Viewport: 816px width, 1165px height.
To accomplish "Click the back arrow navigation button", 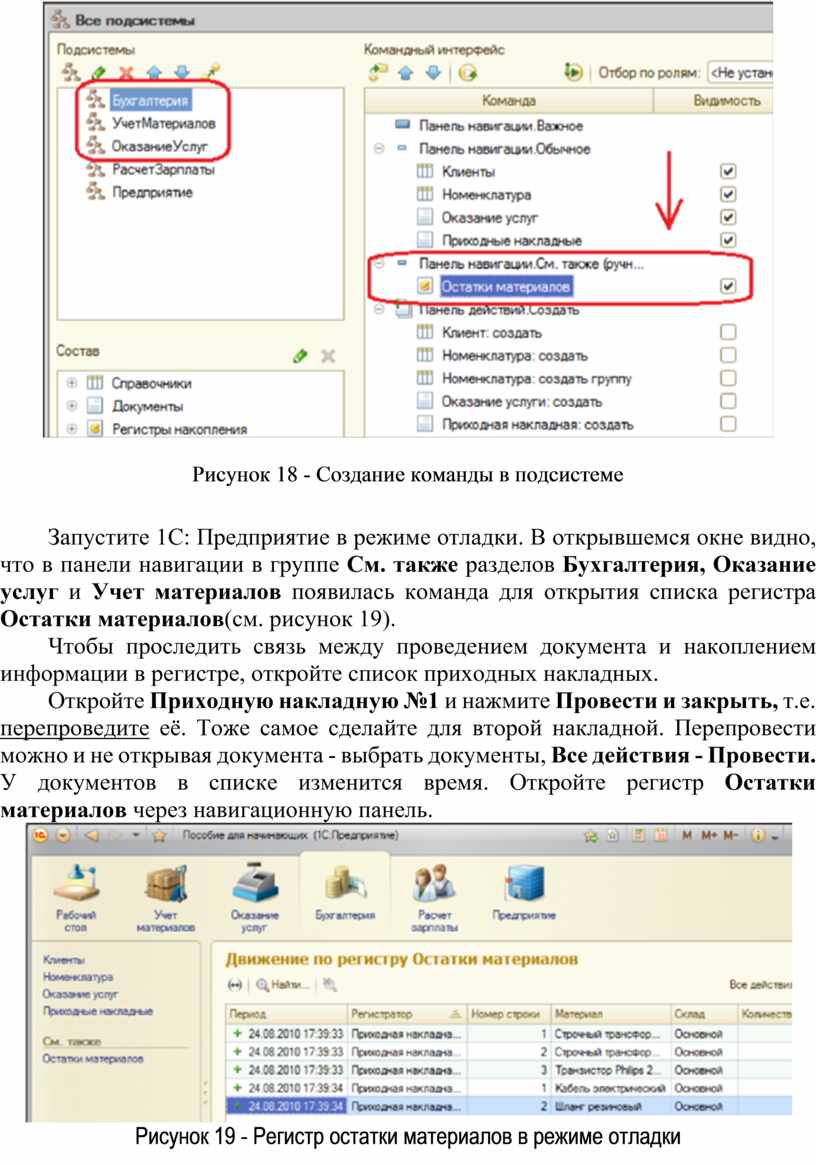I will point(90,835).
